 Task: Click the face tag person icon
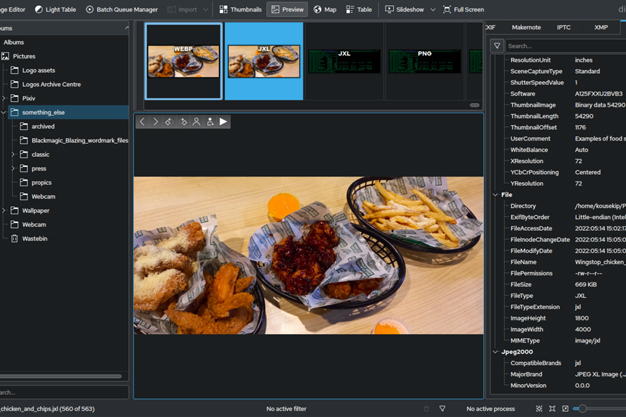(x=196, y=122)
